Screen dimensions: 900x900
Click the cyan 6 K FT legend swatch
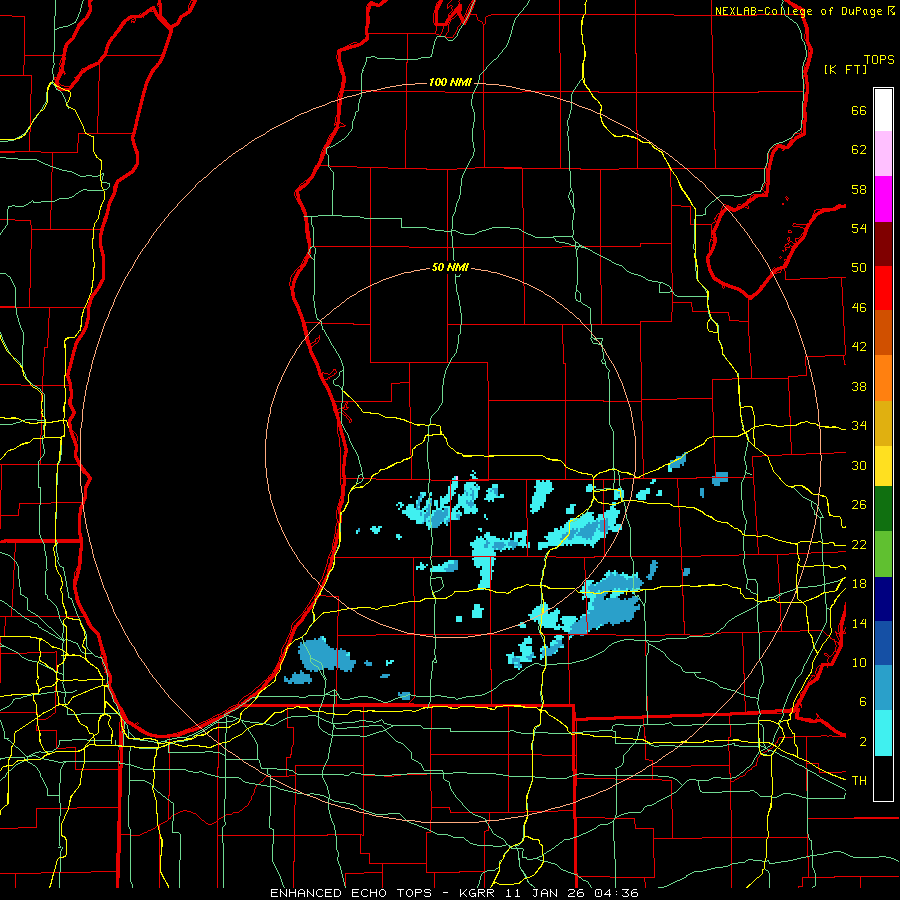coord(883,733)
